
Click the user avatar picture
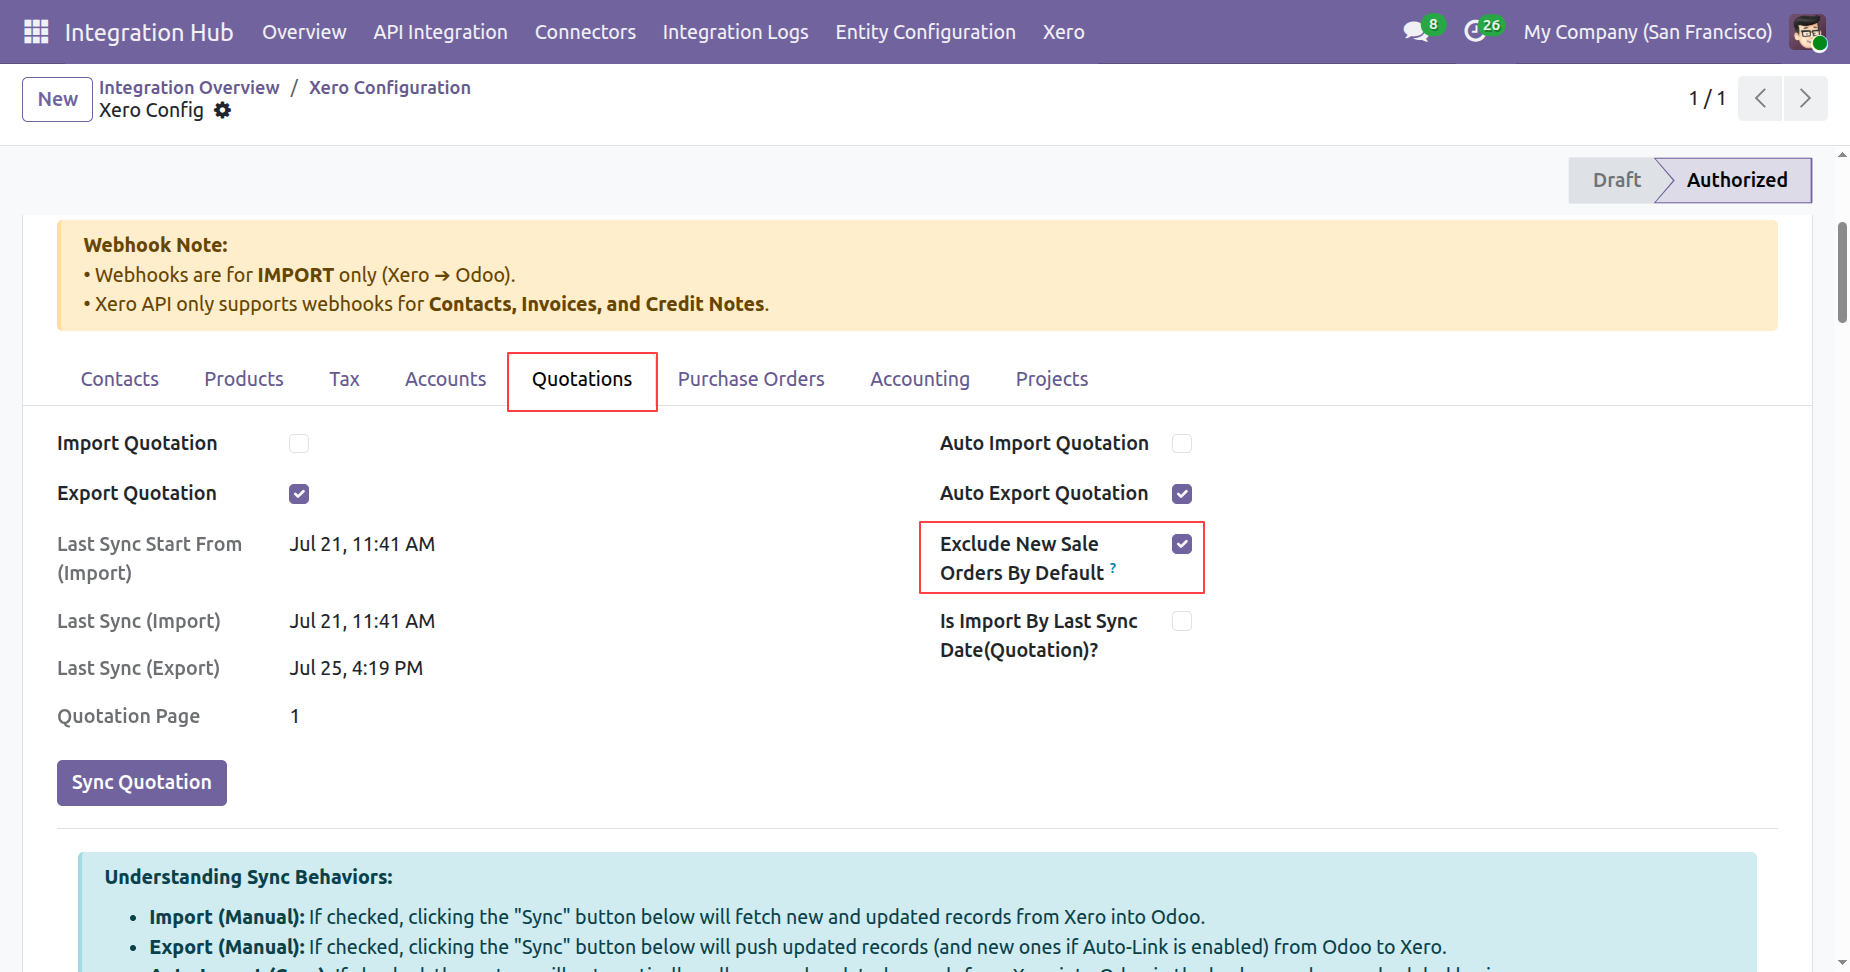point(1808,32)
